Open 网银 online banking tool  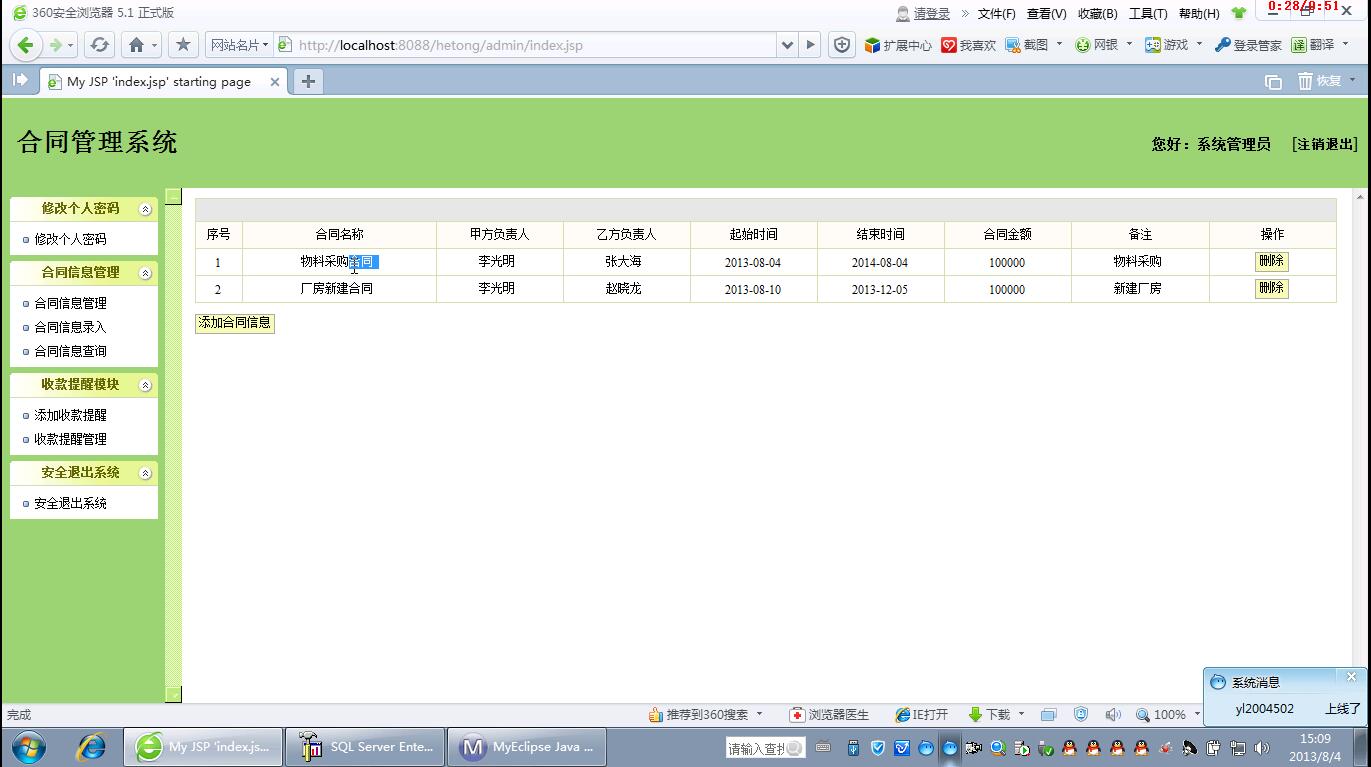(x=1096, y=45)
